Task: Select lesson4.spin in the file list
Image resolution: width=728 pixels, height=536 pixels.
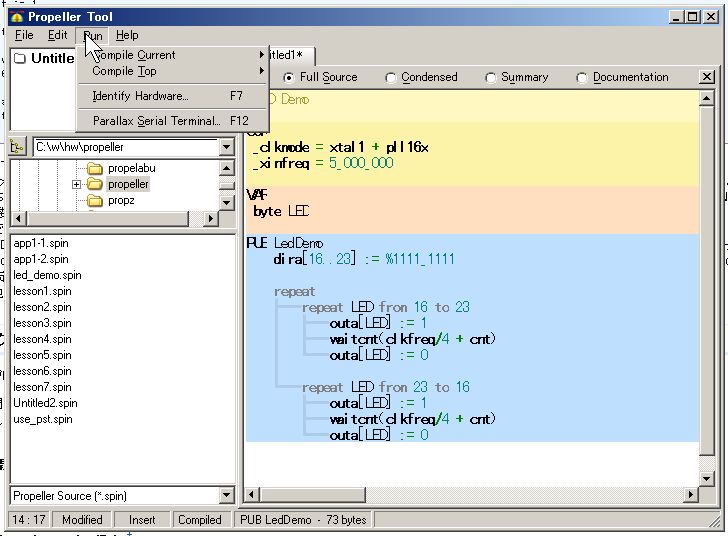Action: pos(42,339)
